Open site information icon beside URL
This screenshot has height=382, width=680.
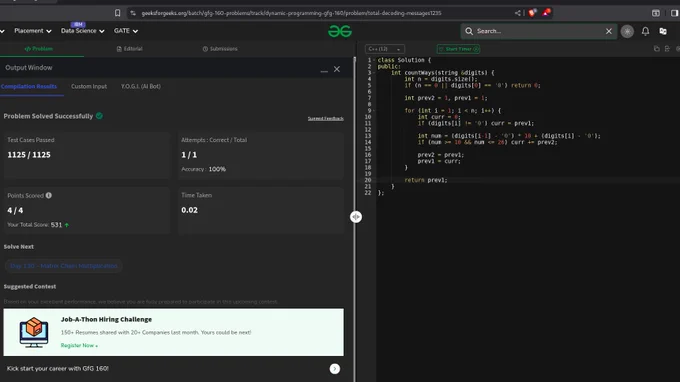(x=133, y=13)
